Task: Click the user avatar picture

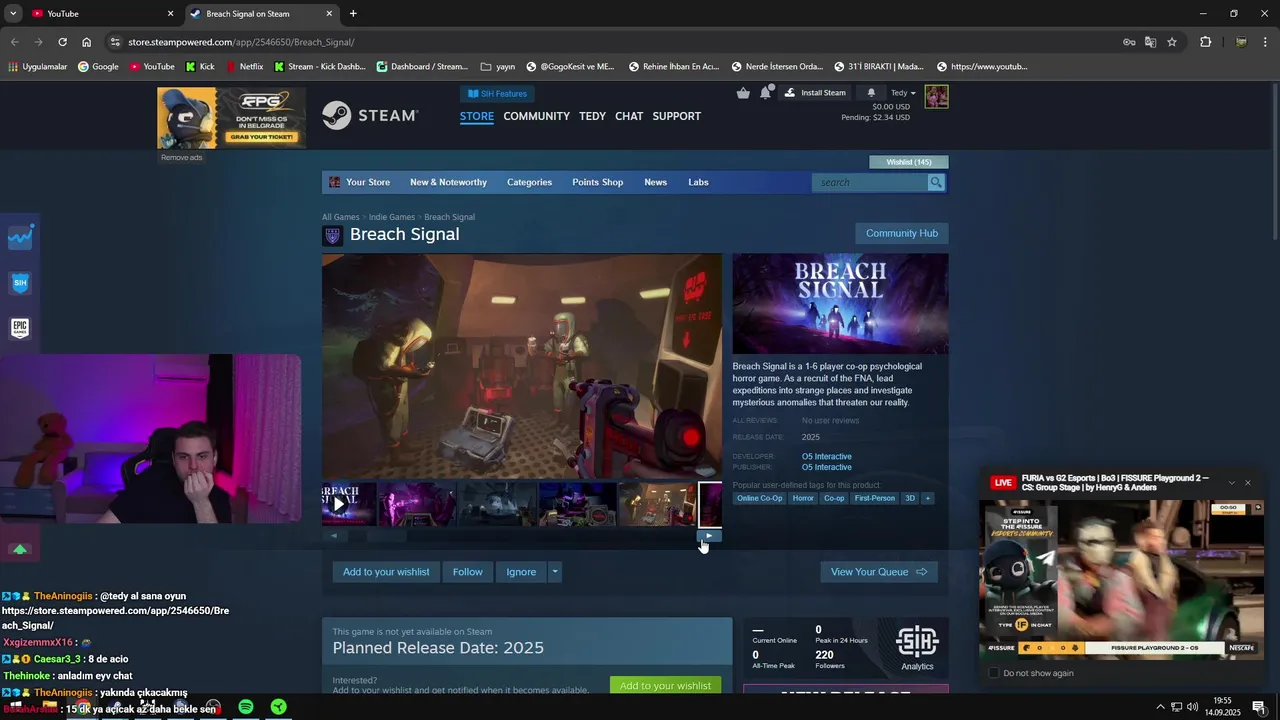Action: click(936, 97)
